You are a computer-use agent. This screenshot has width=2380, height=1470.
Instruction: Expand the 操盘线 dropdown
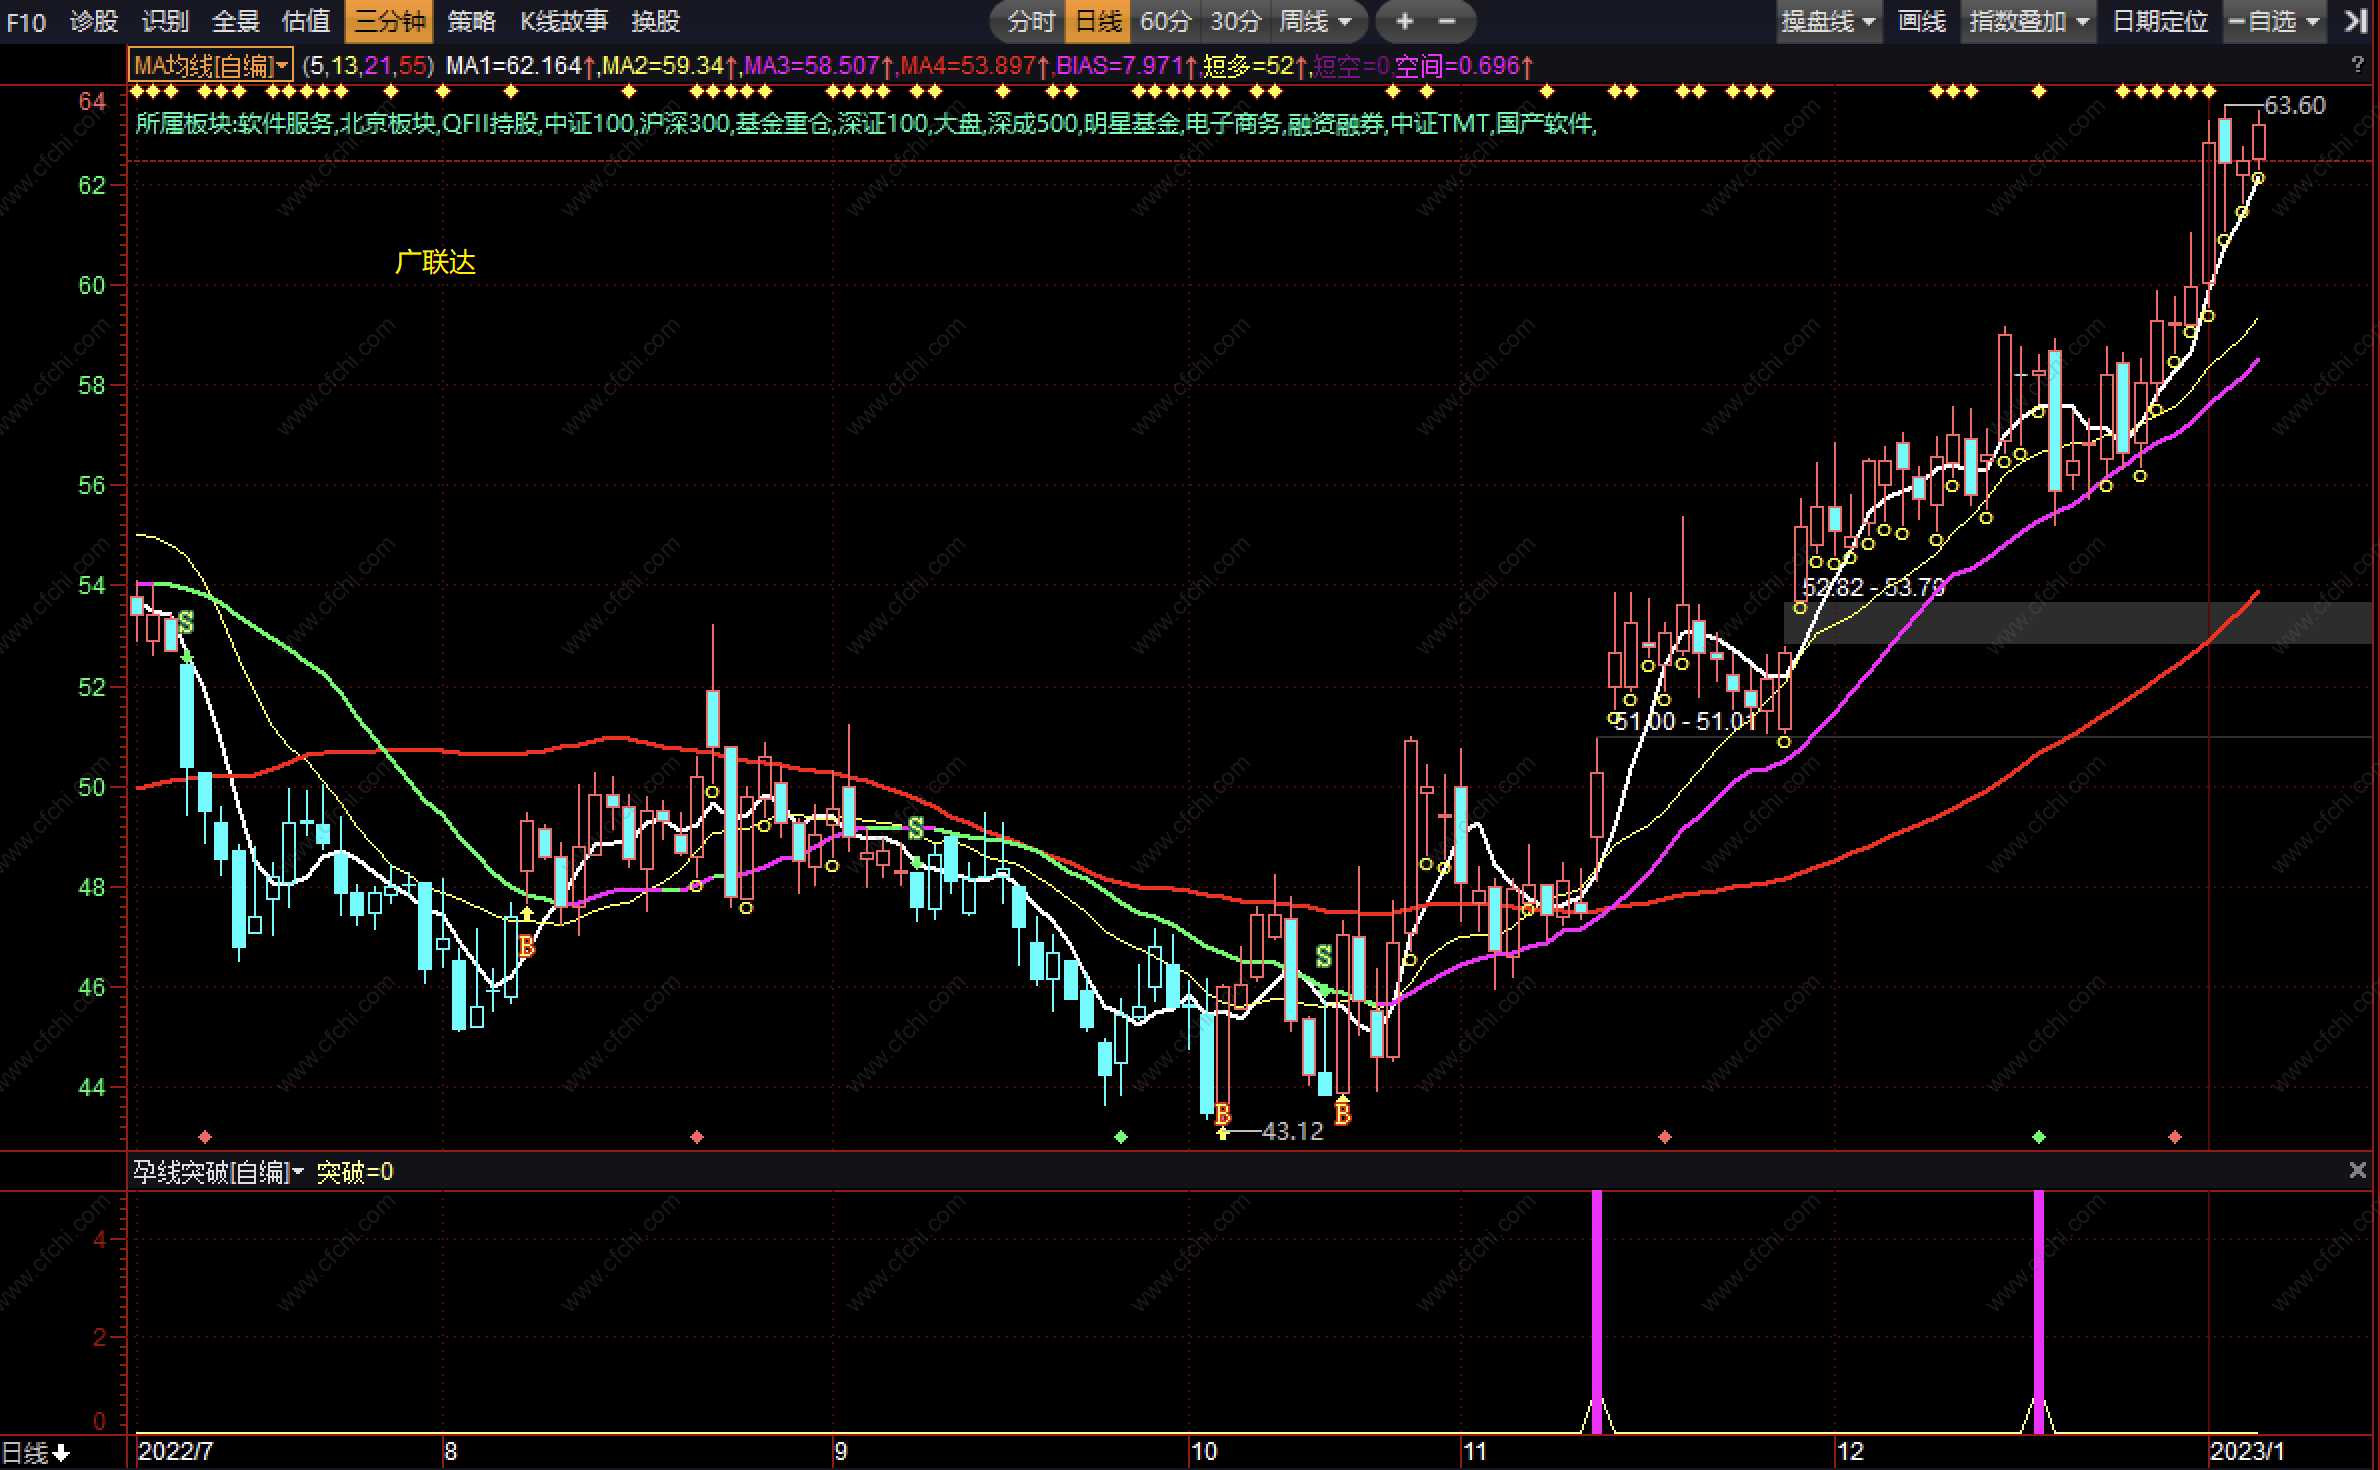[1828, 21]
